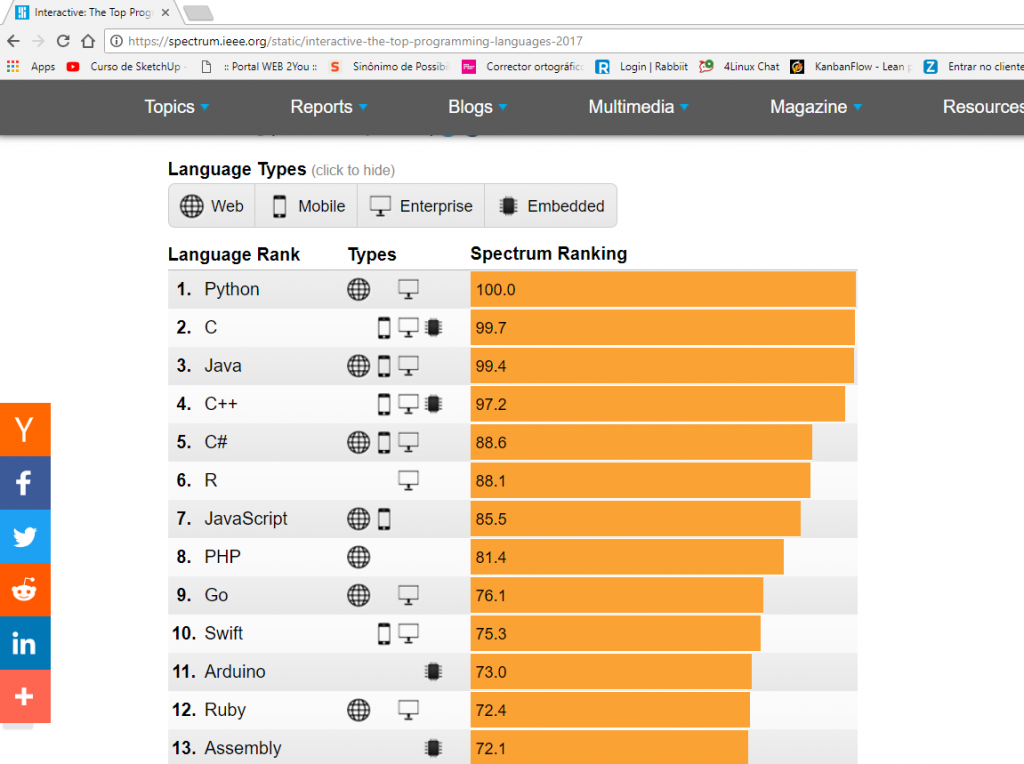Open more sharing options plus icon
Viewport: 1024px width, 764px height.
[25, 697]
